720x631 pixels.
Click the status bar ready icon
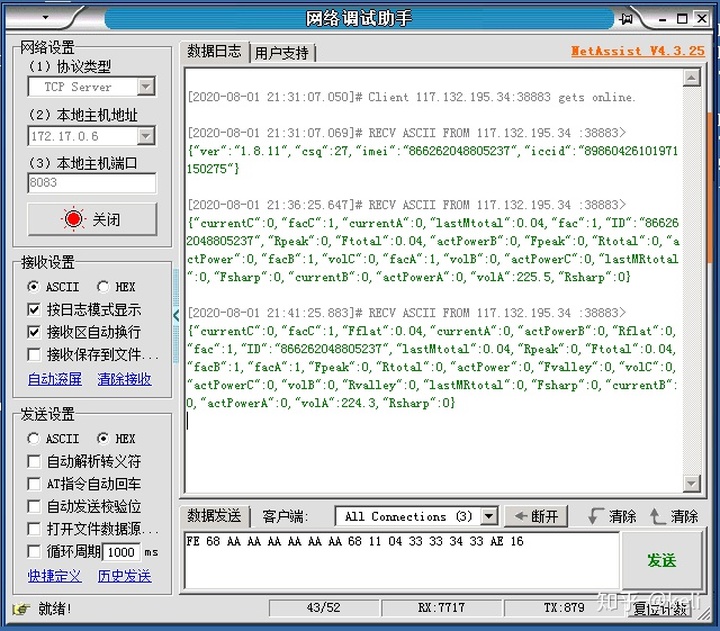point(22,609)
